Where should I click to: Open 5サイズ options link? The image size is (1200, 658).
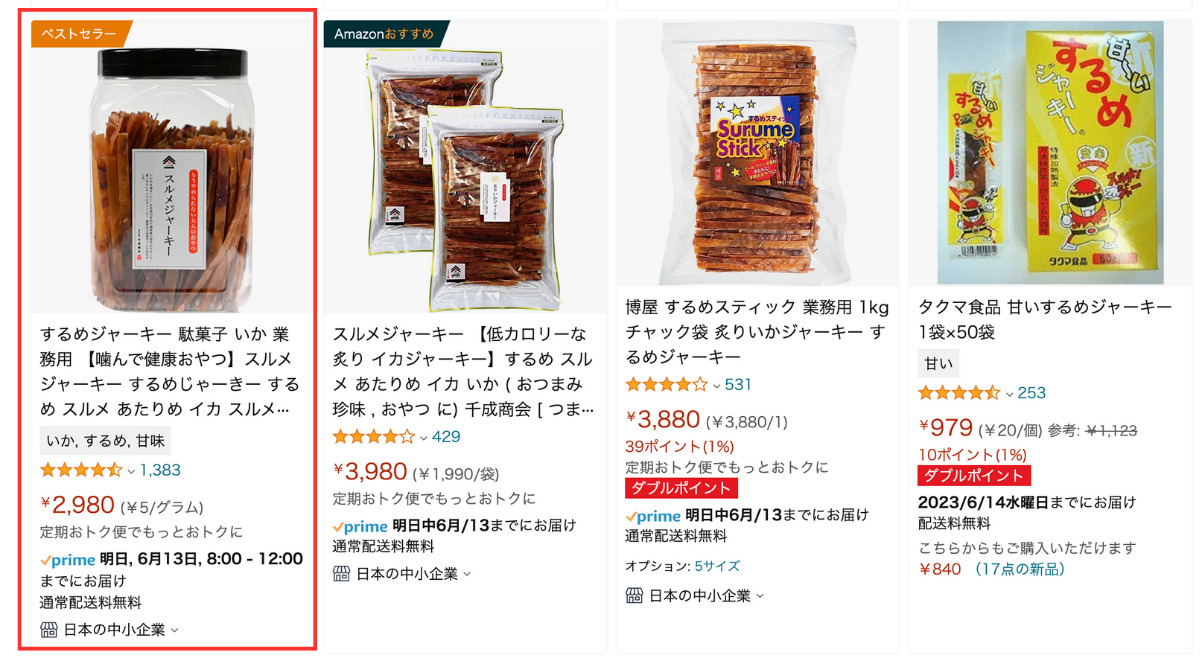(x=717, y=566)
